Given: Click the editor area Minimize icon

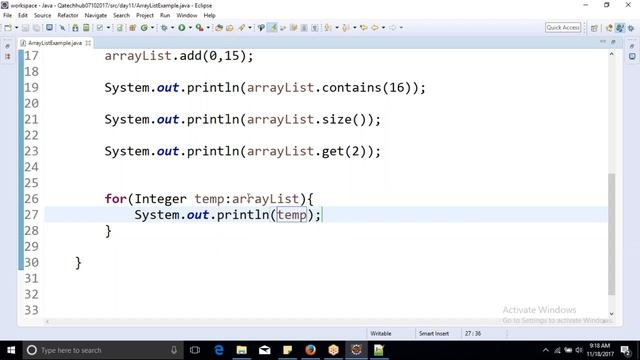Looking at the screenshot, I should coord(603,42).
